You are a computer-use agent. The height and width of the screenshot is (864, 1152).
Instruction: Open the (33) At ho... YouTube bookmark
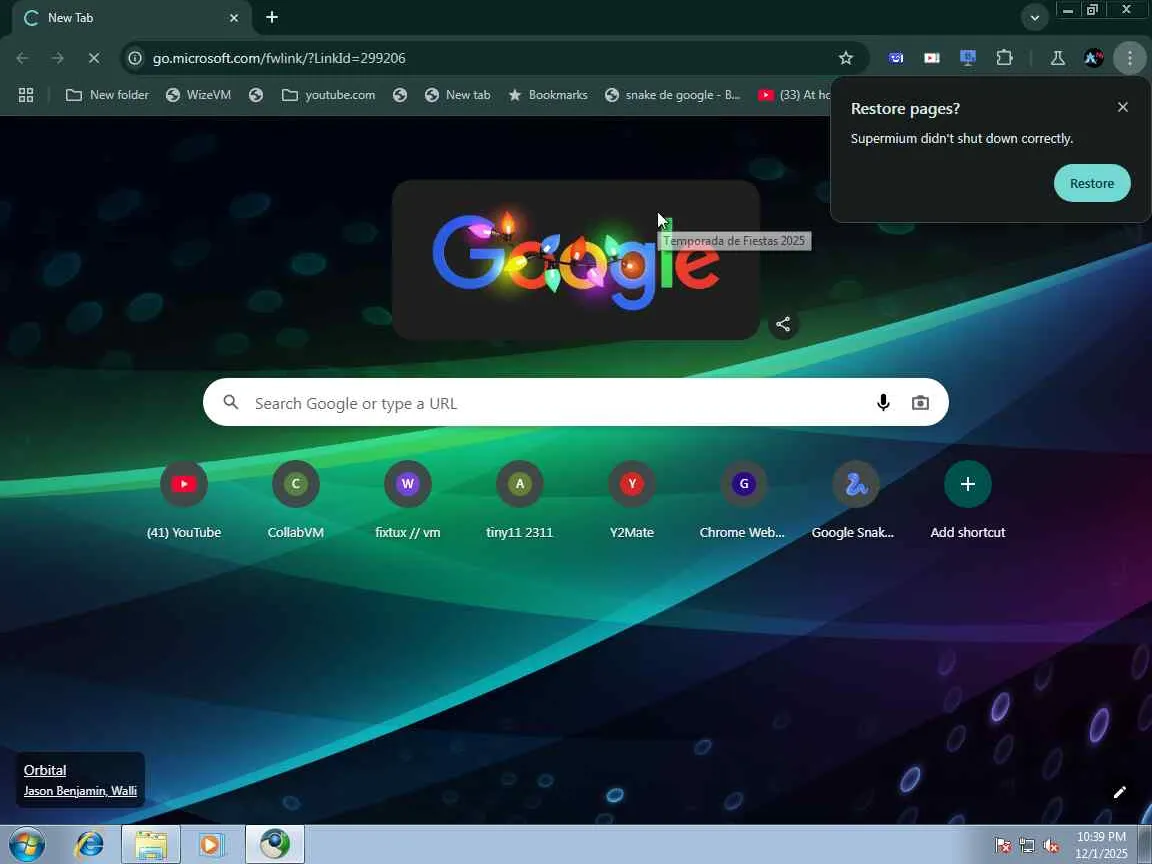click(x=793, y=95)
